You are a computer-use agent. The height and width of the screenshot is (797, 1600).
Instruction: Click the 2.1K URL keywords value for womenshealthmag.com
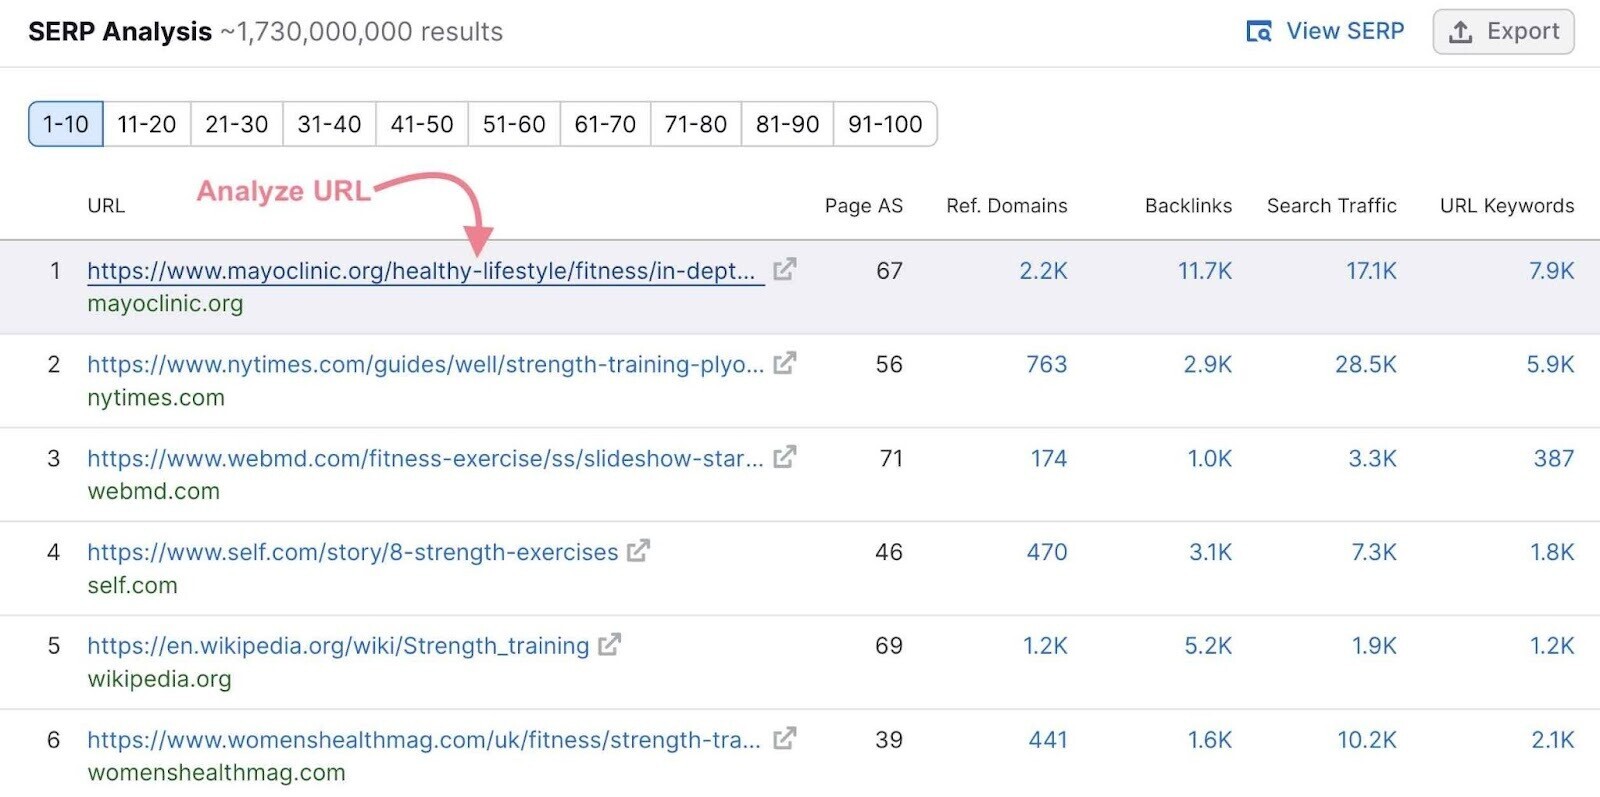(1551, 740)
